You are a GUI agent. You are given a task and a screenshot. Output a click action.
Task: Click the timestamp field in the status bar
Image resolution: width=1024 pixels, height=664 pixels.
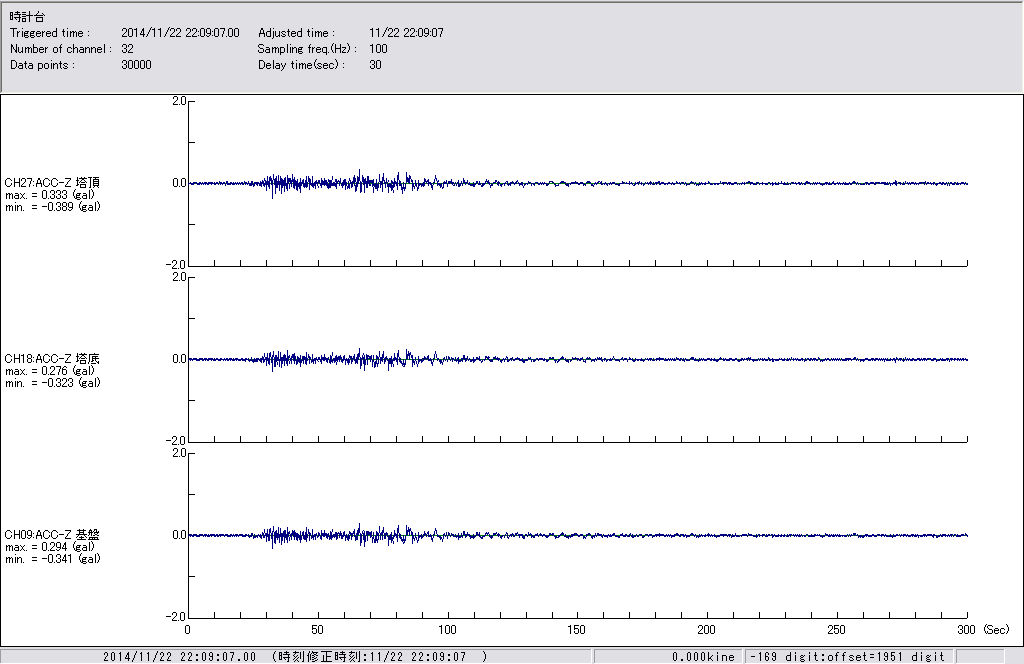(295, 657)
